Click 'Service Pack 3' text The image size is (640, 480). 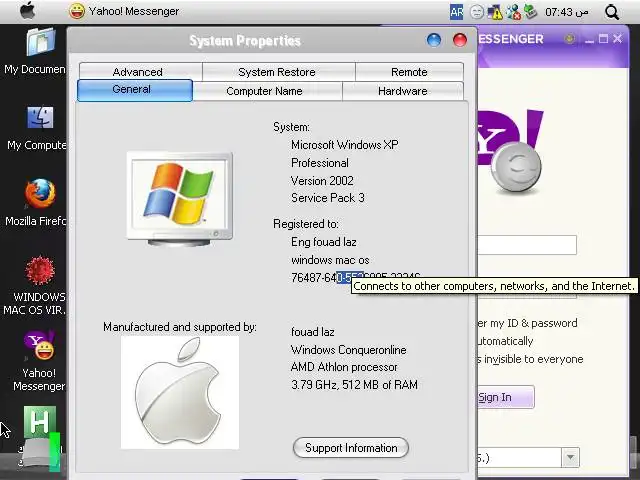point(328,198)
